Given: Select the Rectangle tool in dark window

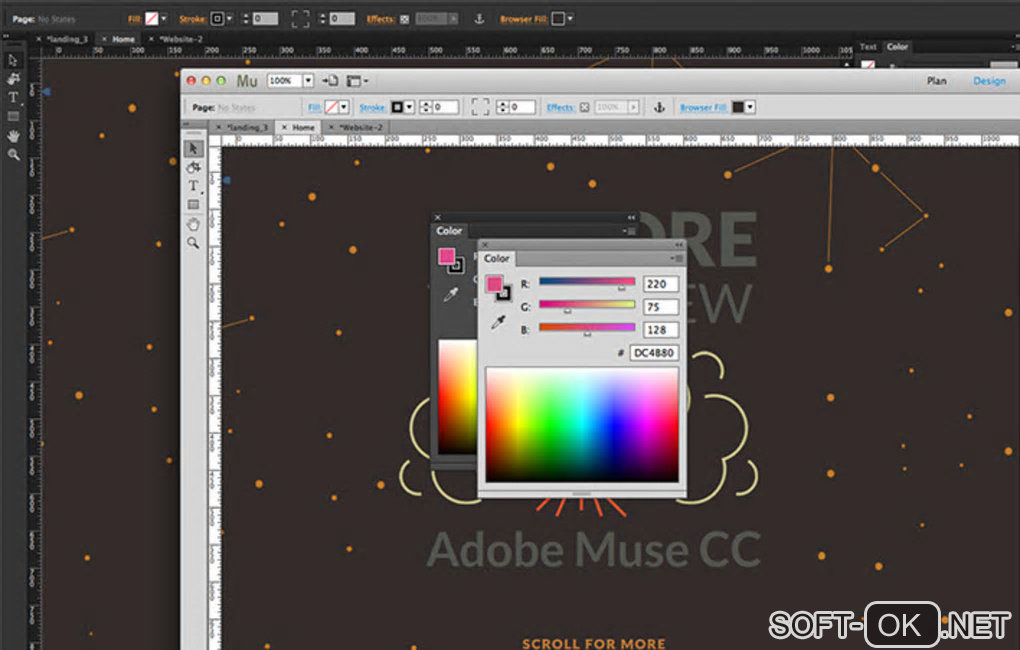Looking at the screenshot, I should (13, 116).
